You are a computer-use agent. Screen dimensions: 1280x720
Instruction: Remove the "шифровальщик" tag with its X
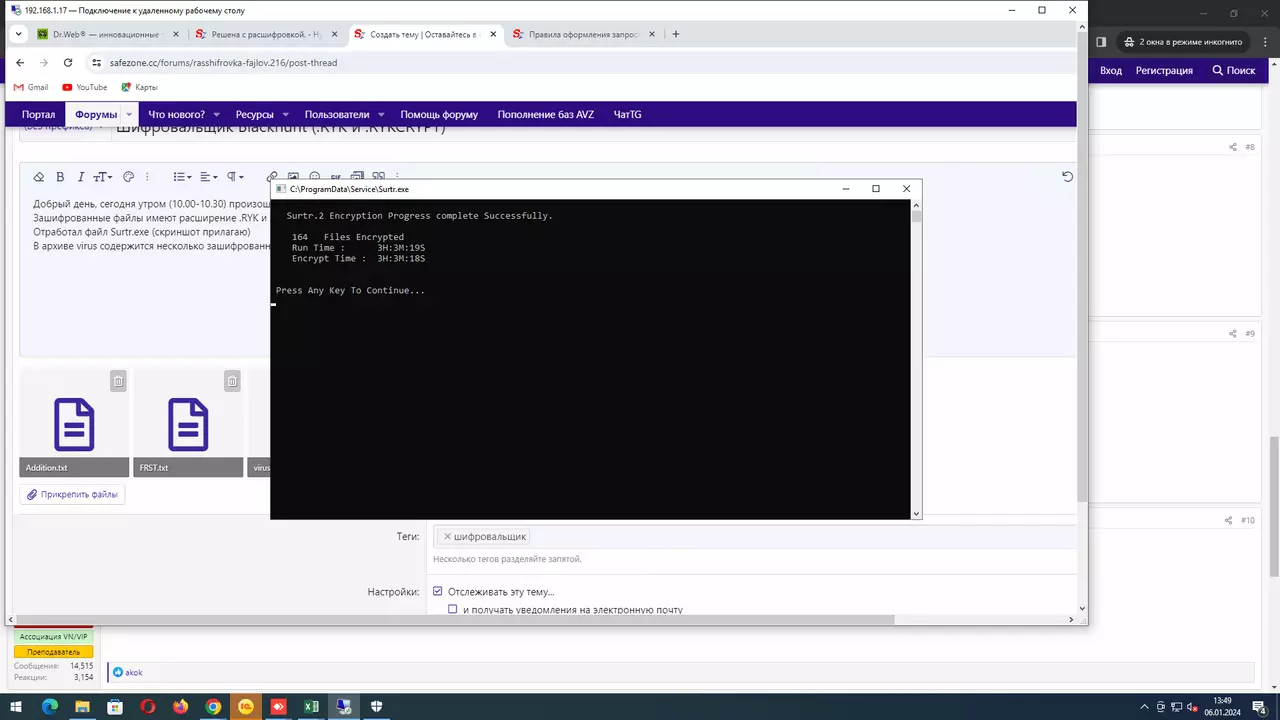(447, 537)
